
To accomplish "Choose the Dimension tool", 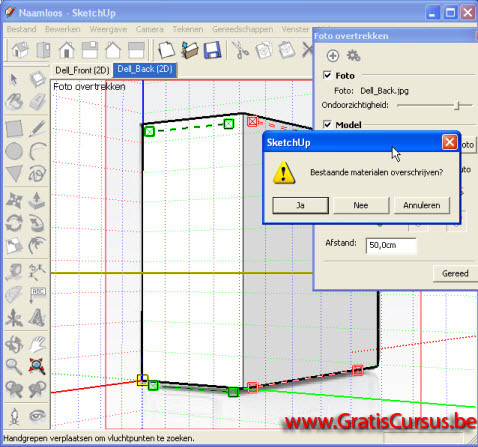I will (x=37, y=272).
